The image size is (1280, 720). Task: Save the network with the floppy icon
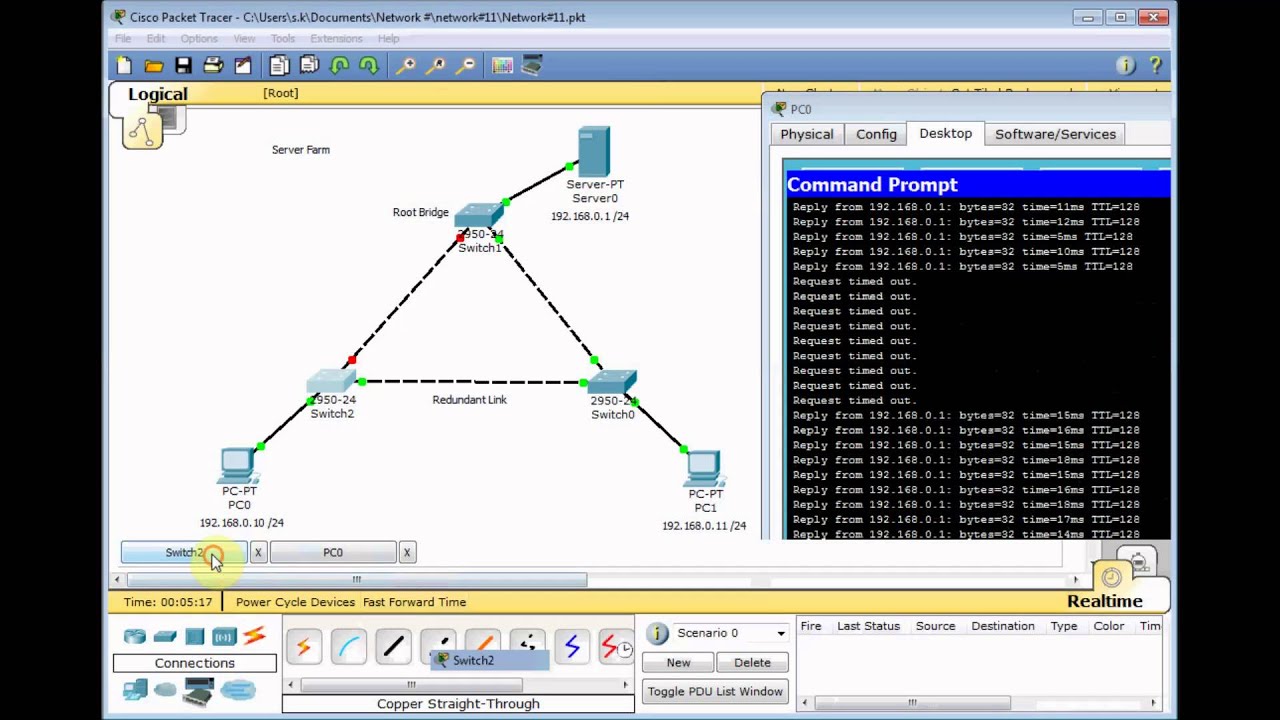(x=183, y=66)
